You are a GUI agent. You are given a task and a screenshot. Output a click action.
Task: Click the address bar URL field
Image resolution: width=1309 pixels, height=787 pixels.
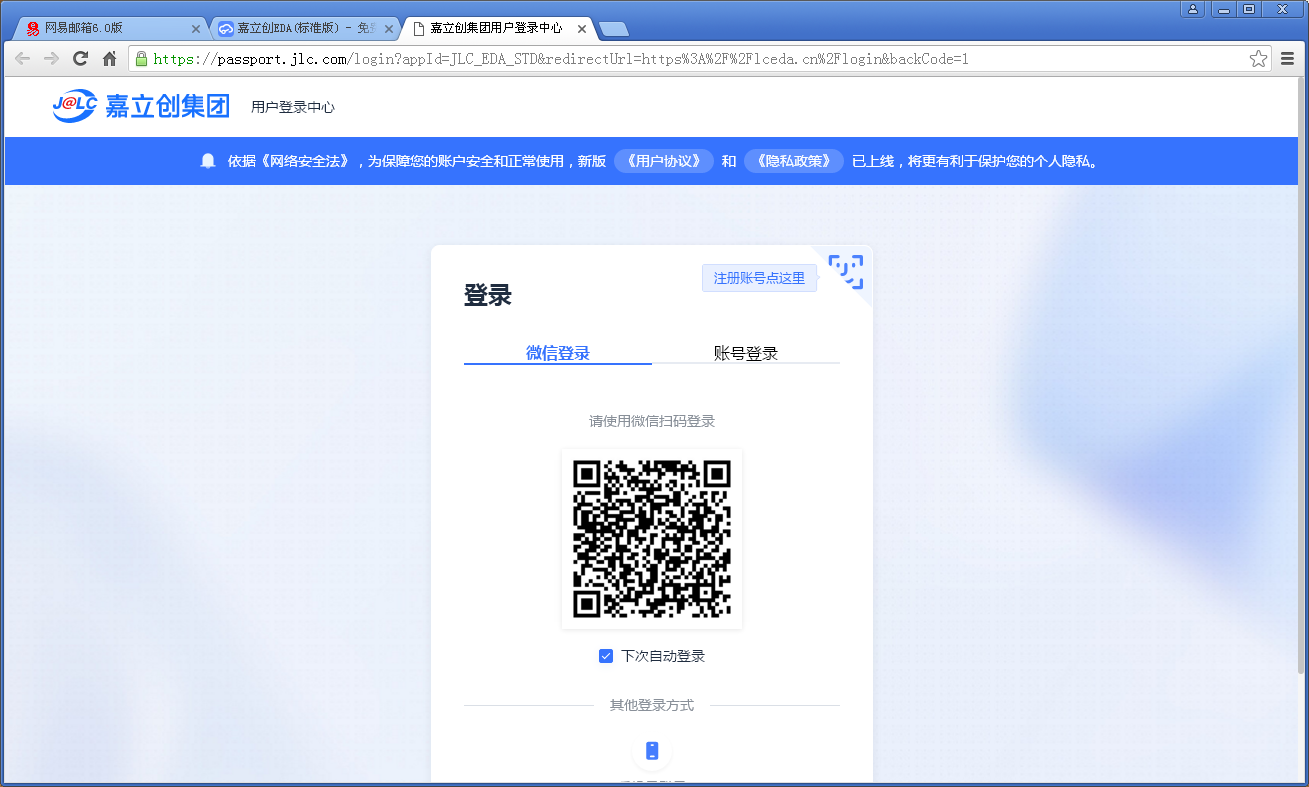pos(700,59)
